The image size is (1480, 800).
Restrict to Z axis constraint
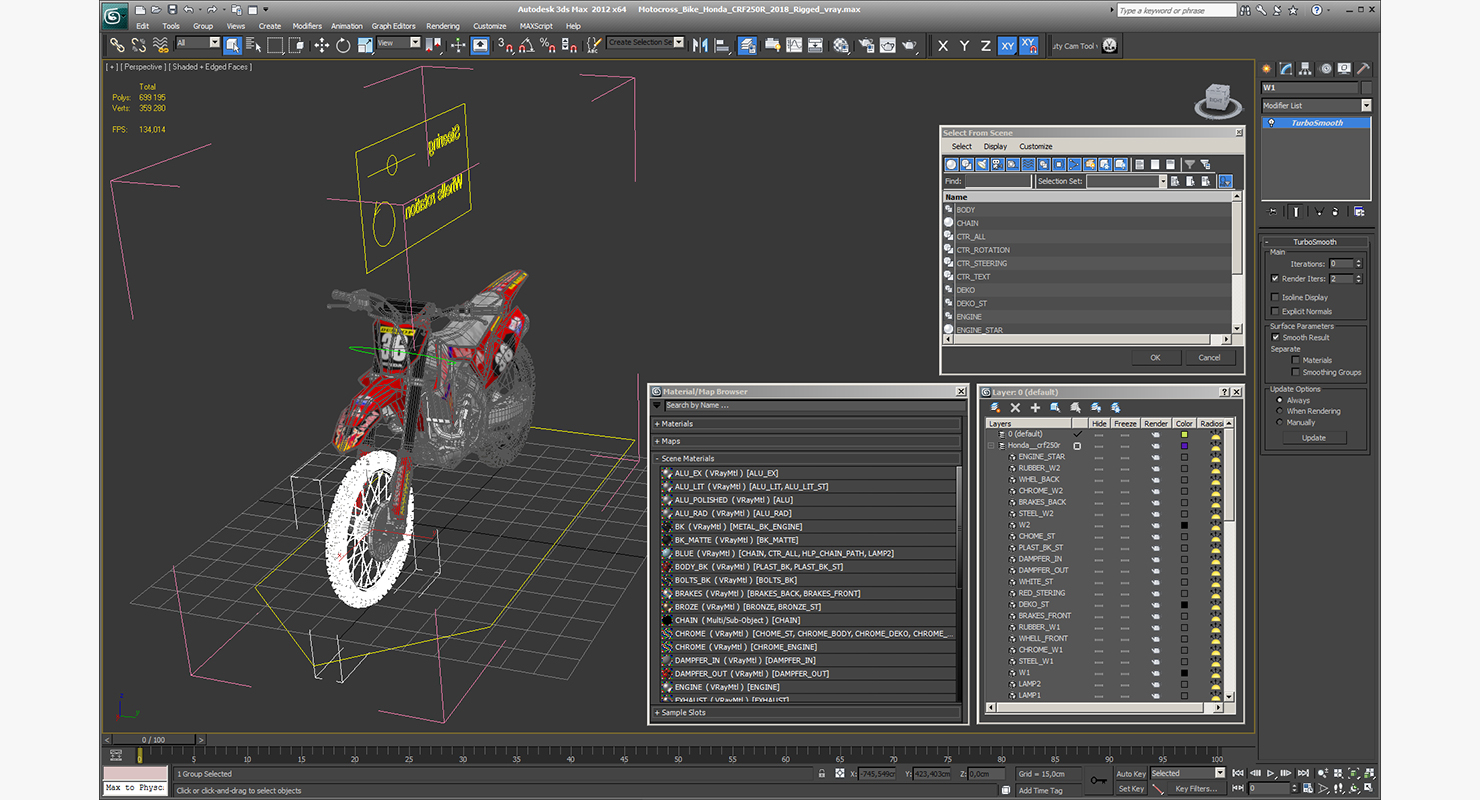click(986, 46)
